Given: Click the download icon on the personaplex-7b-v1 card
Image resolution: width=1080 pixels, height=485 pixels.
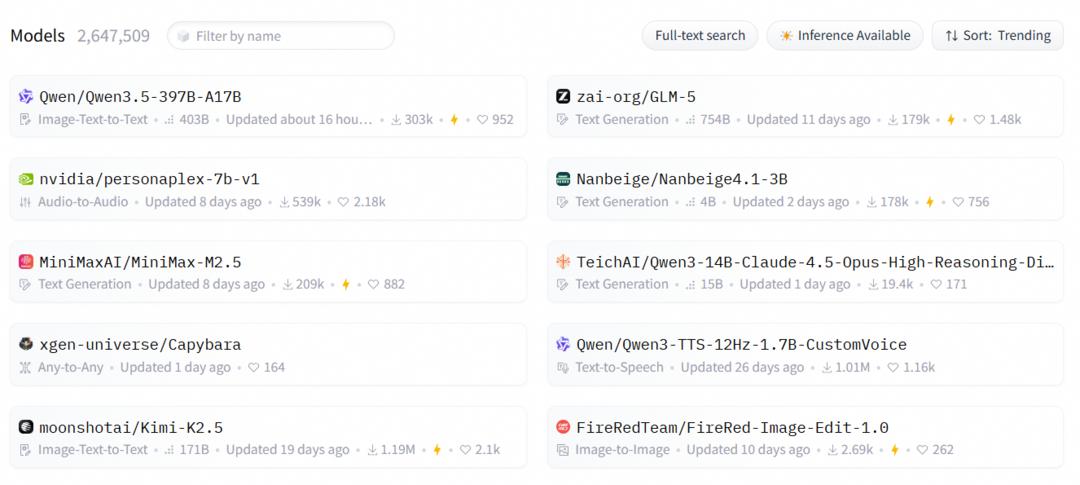Looking at the screenshot, I should [x=284, y=202].
